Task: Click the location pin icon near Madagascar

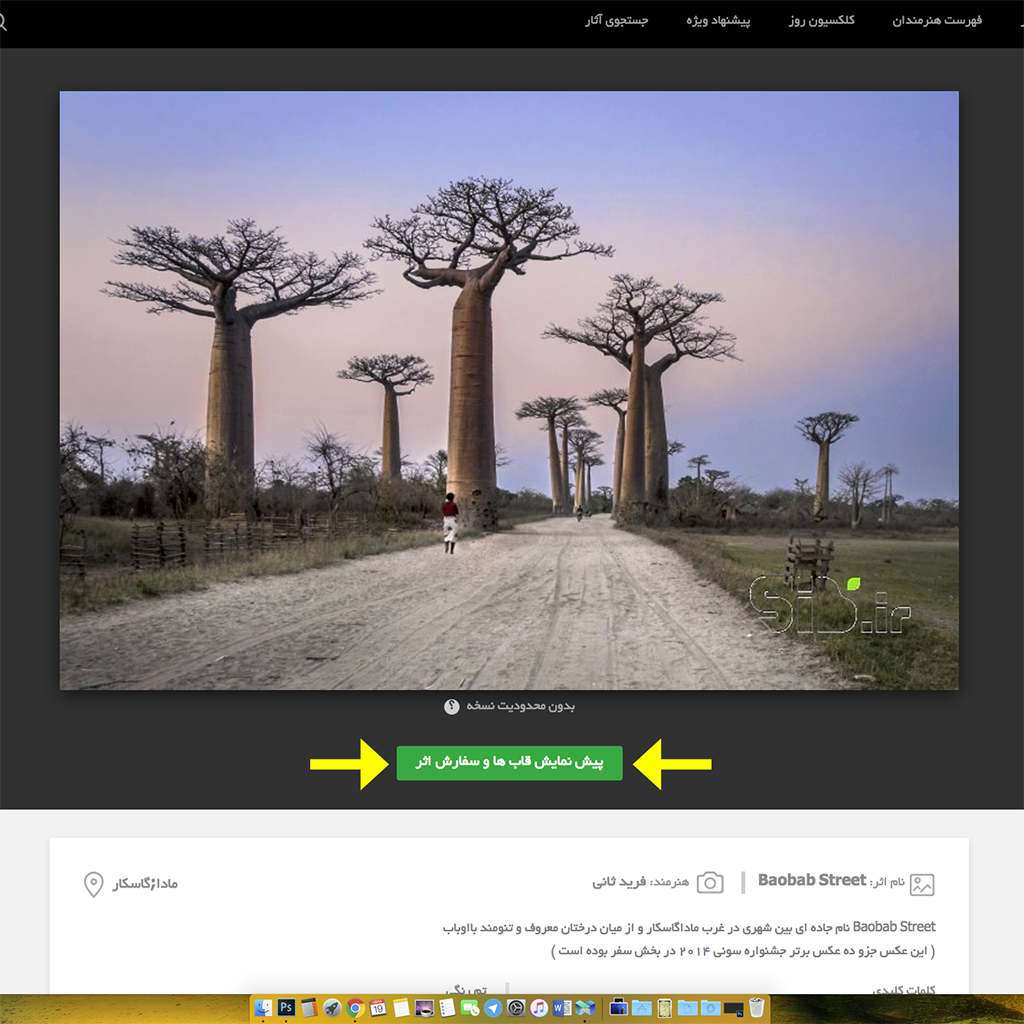Action: click(93, 884)
